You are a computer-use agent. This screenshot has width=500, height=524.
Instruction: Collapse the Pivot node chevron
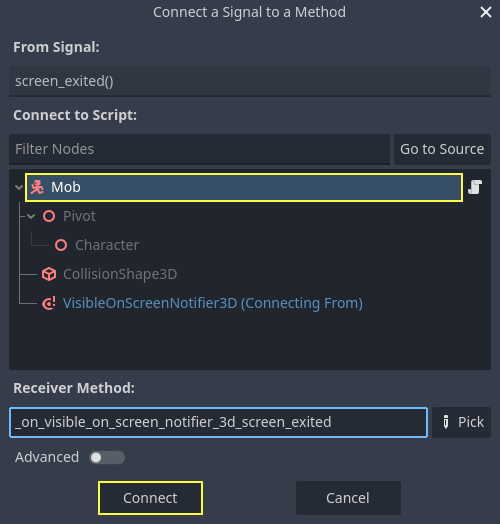click(31, 216)
